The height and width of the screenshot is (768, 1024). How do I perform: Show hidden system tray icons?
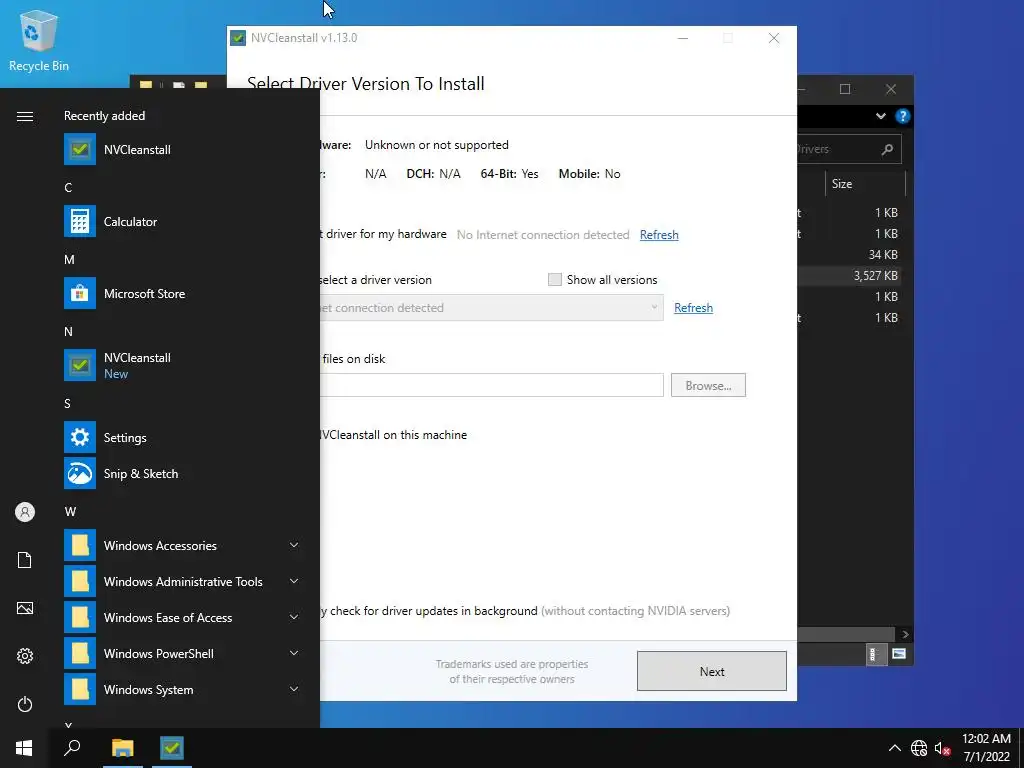(895, 748)
